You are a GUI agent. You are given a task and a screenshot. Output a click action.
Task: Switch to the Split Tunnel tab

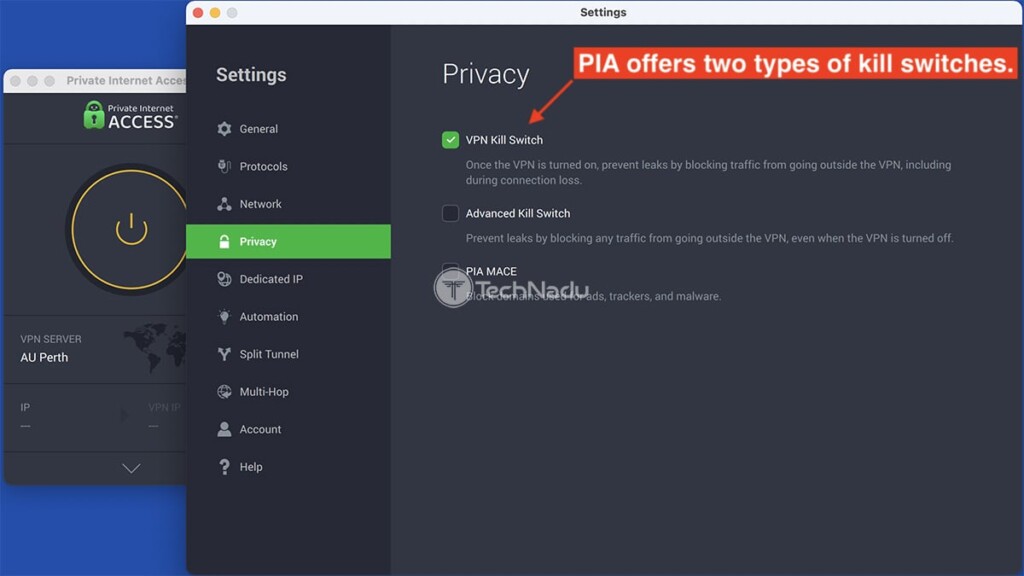click(289, 354)
